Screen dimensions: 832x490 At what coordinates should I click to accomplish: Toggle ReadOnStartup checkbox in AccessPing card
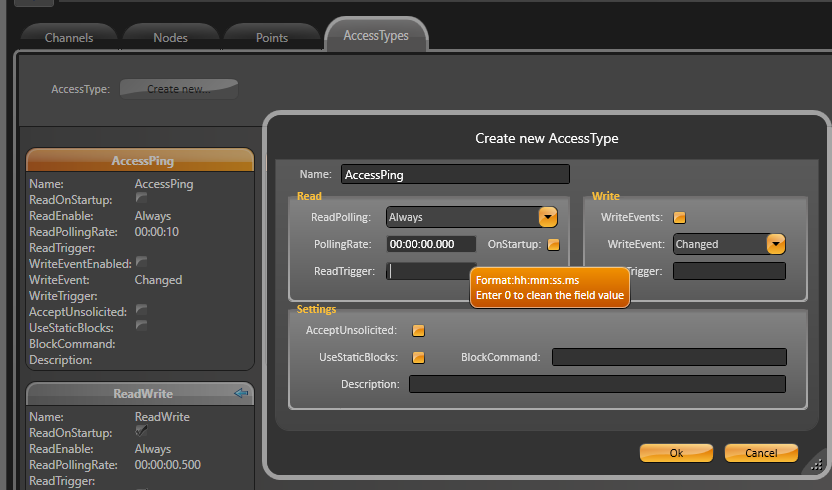pyautogui.click(x=141, y=199)
